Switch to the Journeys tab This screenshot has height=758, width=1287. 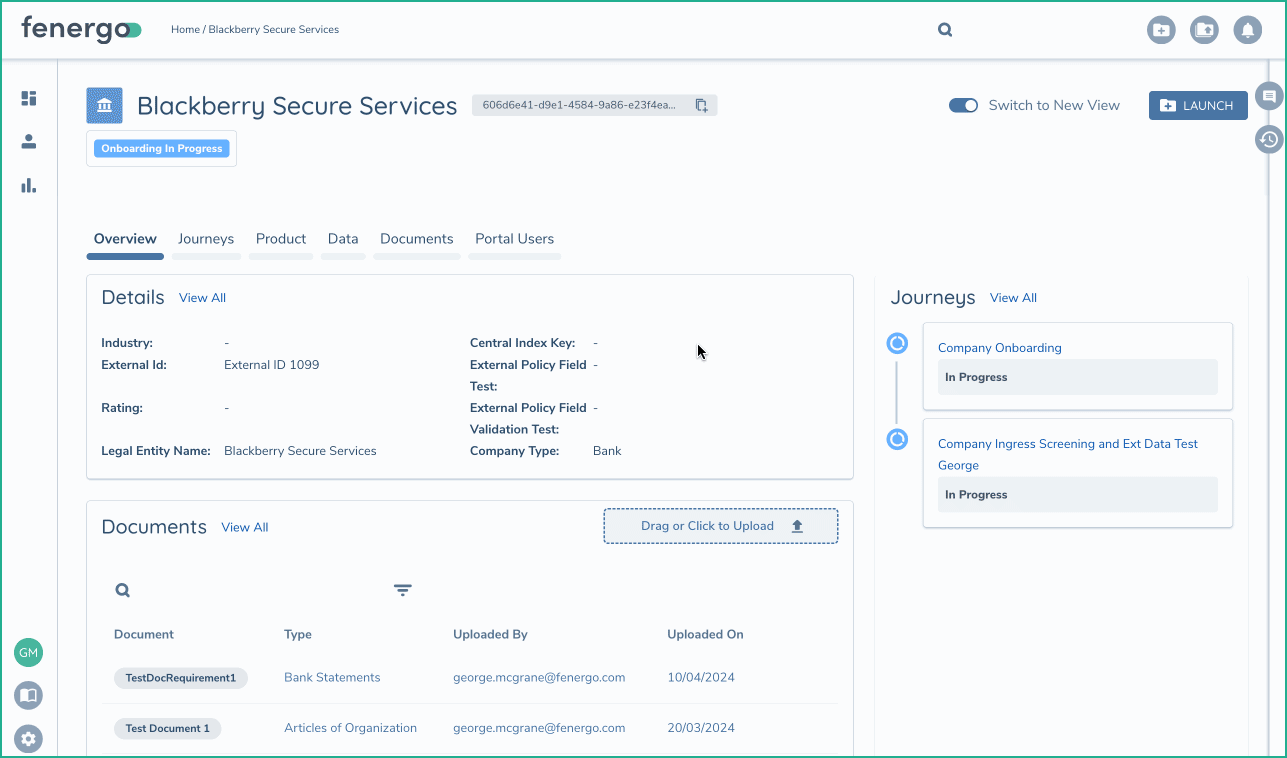pyautogui.click(x=206, y=239)
